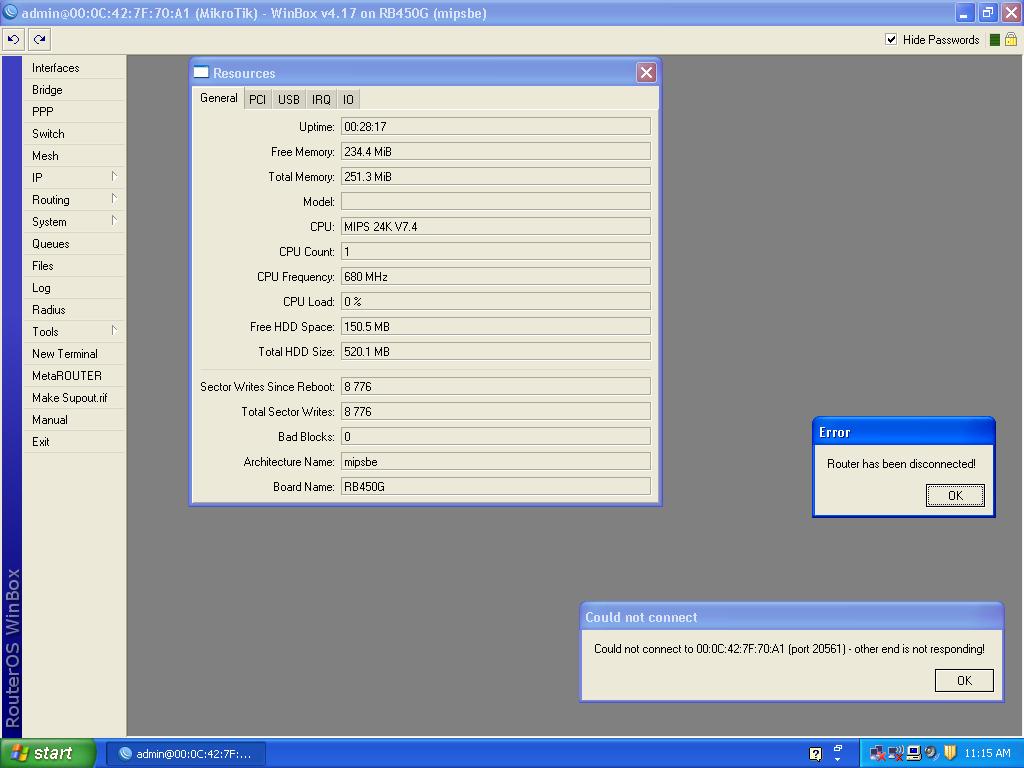Click the Could not connect dialog title bar
The width and height of the screenshot is (1024, 768).
tap(792, 617)
